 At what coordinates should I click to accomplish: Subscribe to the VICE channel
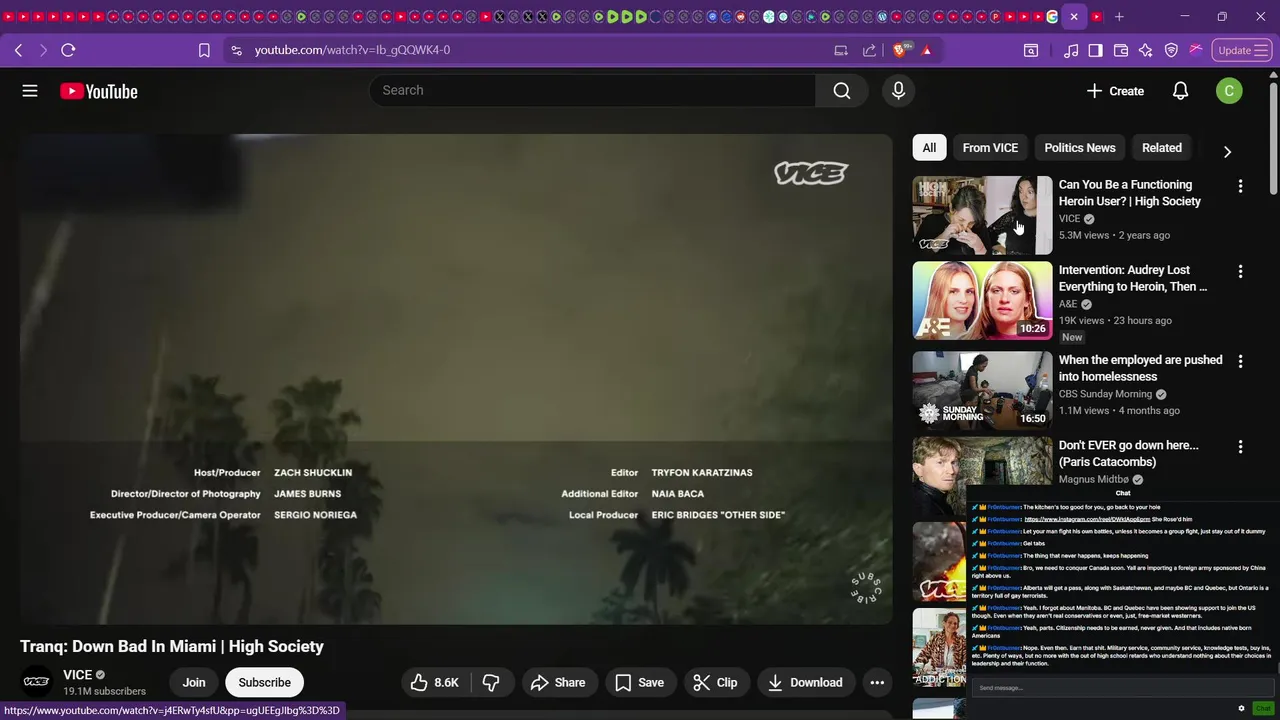tap(265, 682)
